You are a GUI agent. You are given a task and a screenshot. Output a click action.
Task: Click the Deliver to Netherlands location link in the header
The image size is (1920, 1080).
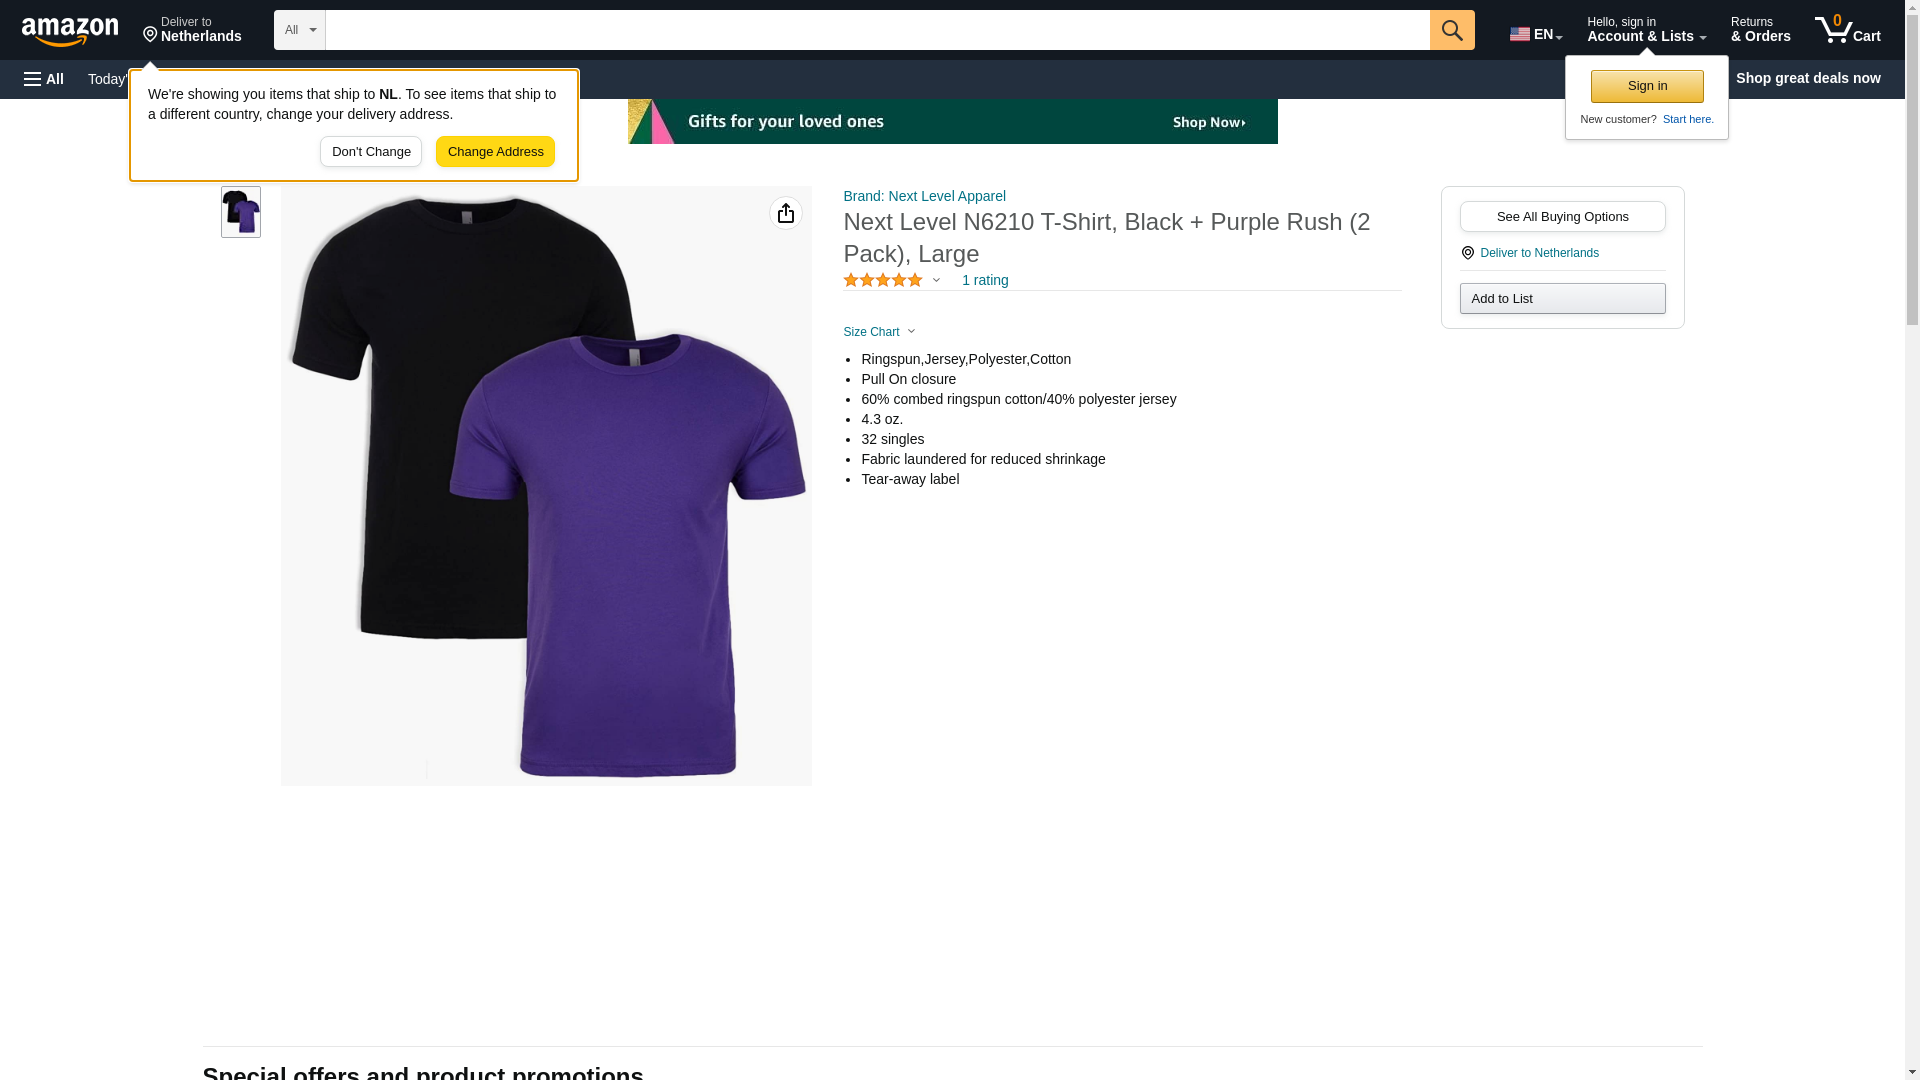click(x=192, y=30)
